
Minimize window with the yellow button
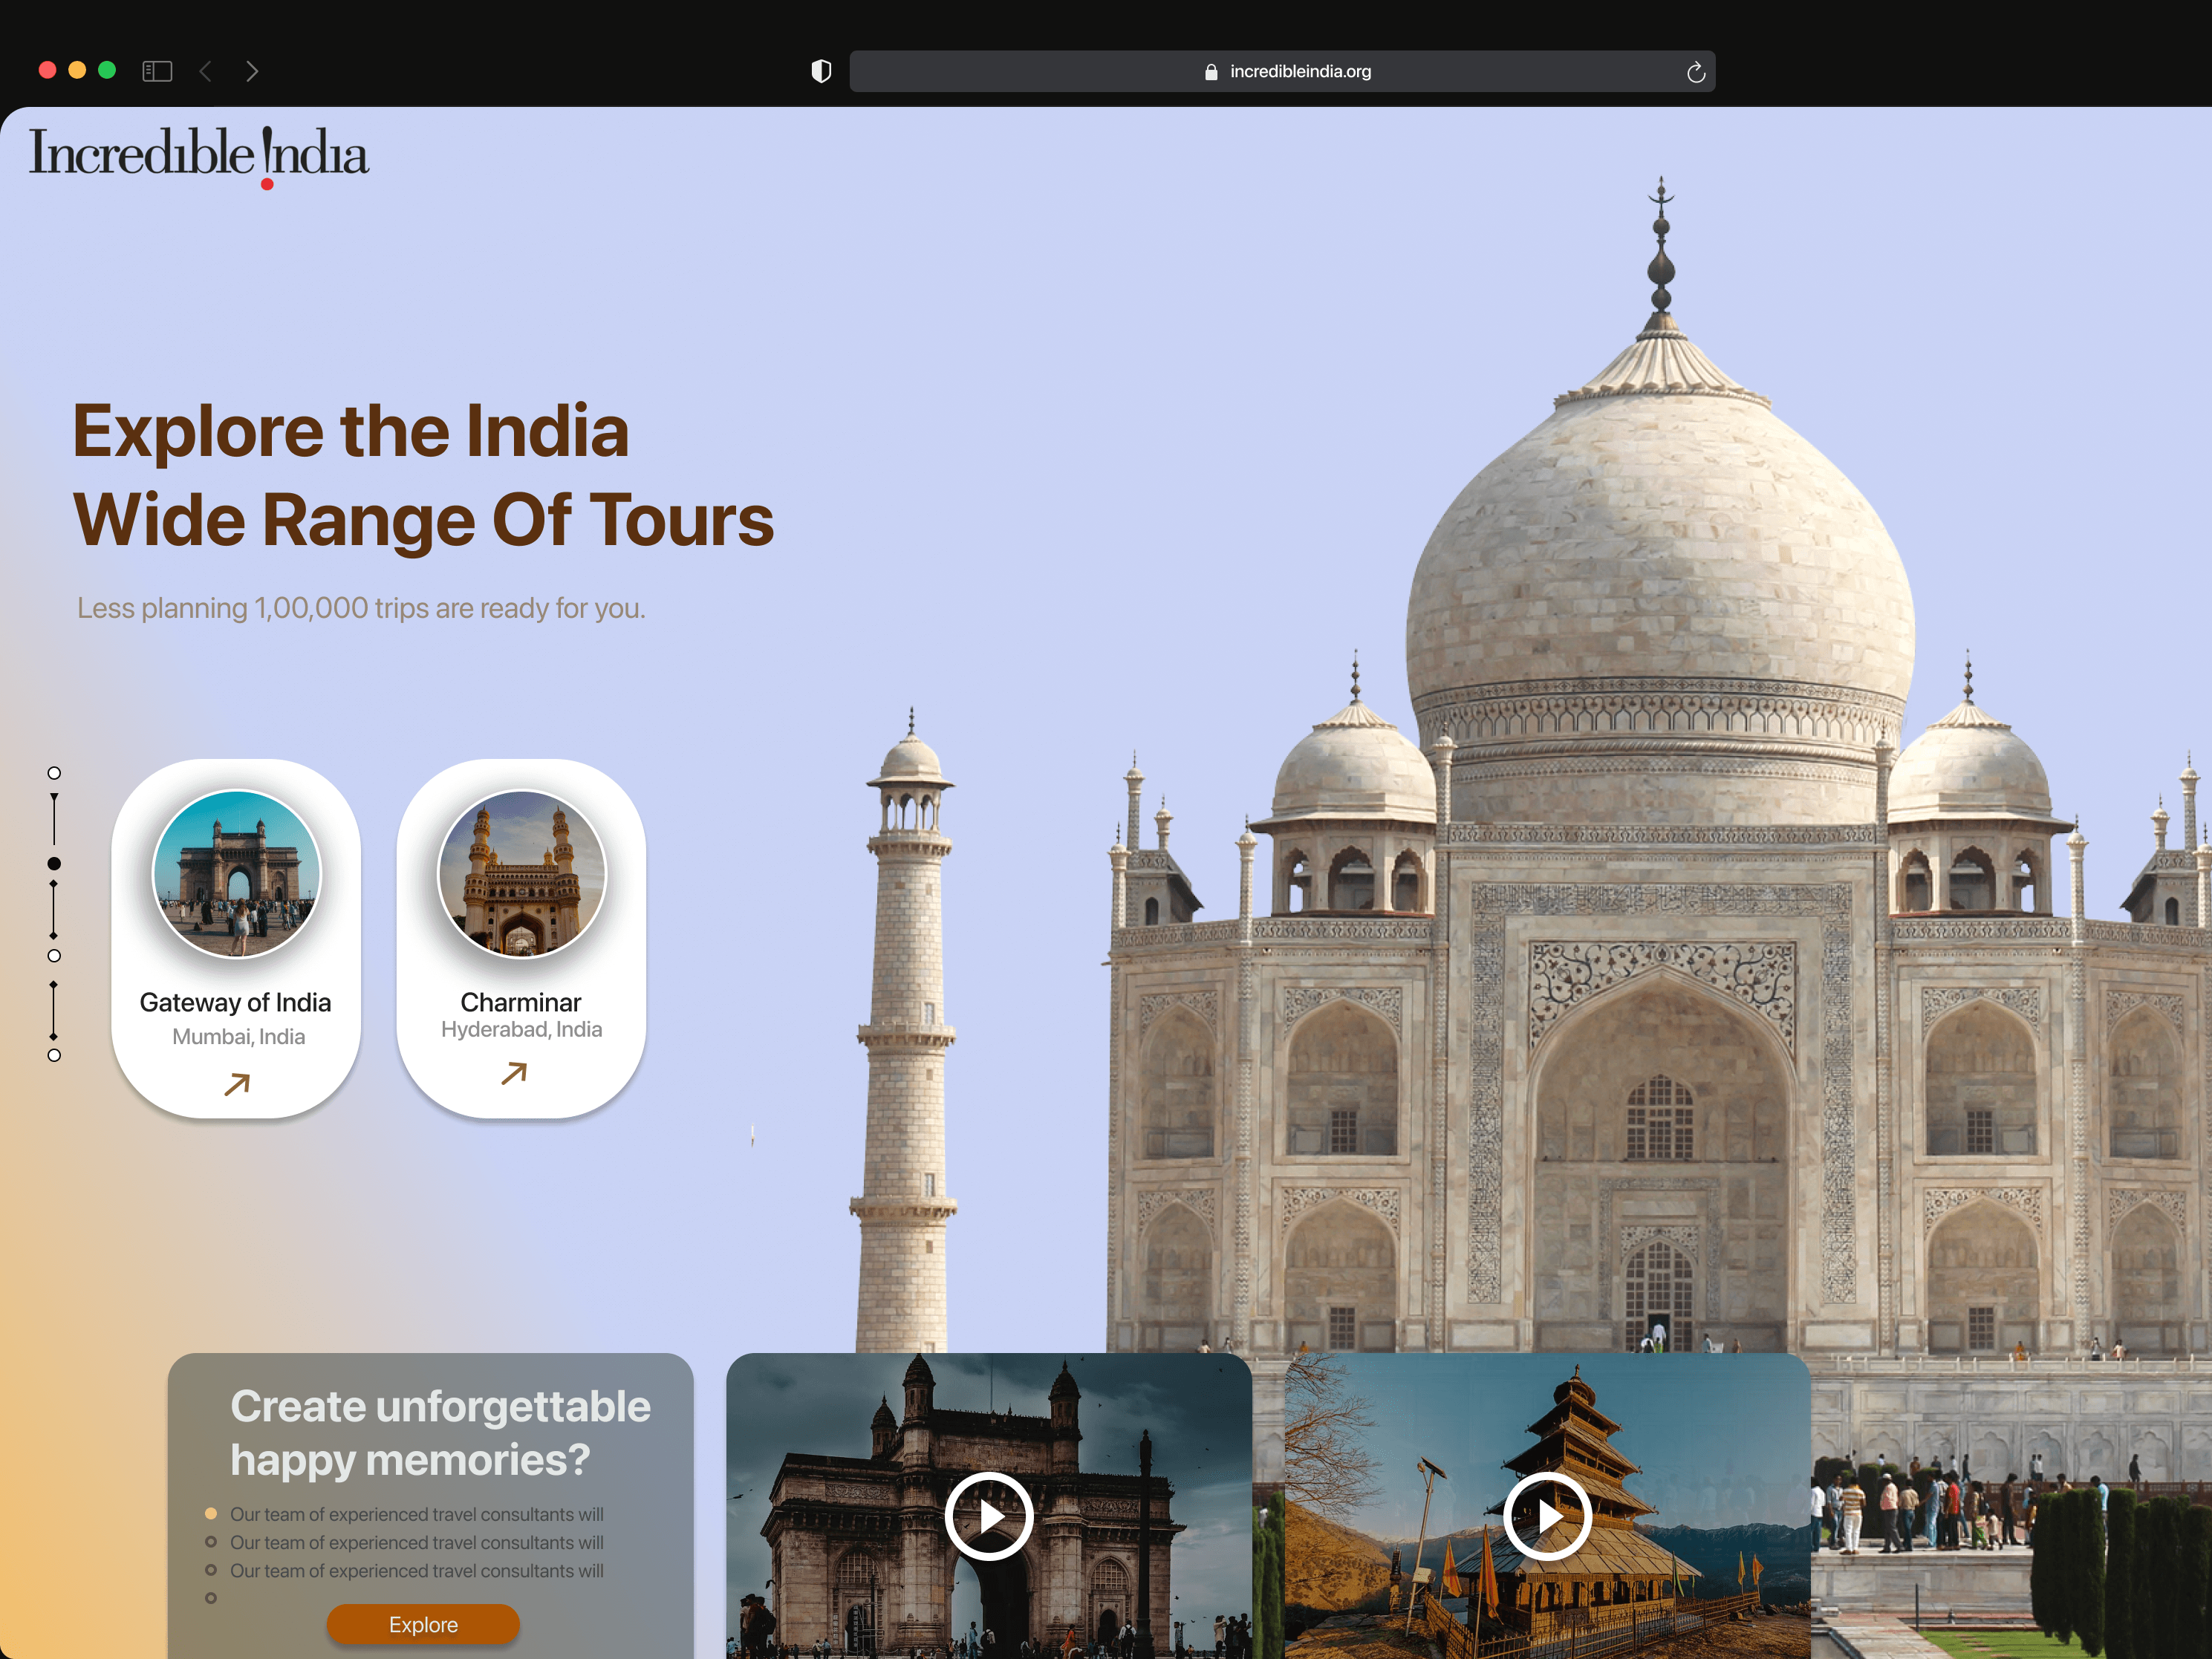point(77,70)
